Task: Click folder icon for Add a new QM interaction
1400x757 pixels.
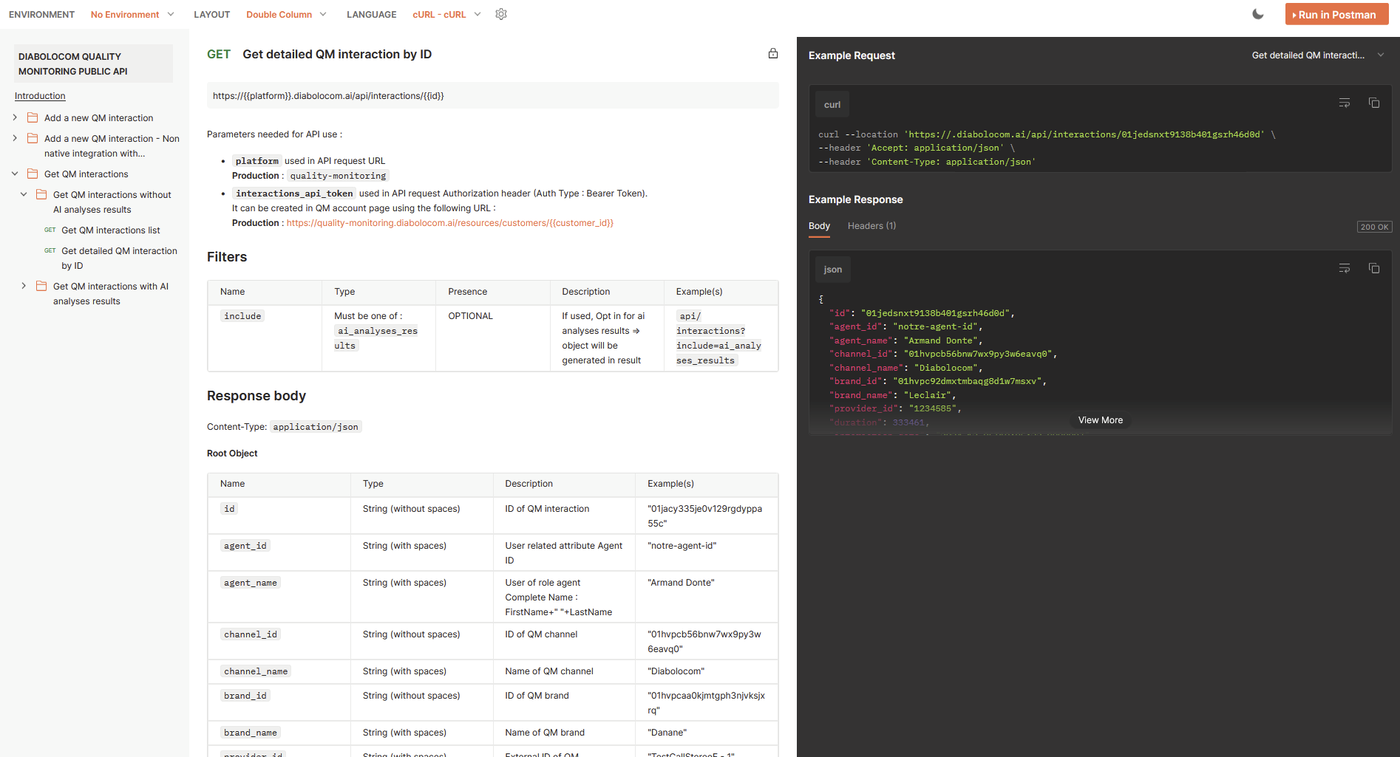Action: [x=33, y=118]
